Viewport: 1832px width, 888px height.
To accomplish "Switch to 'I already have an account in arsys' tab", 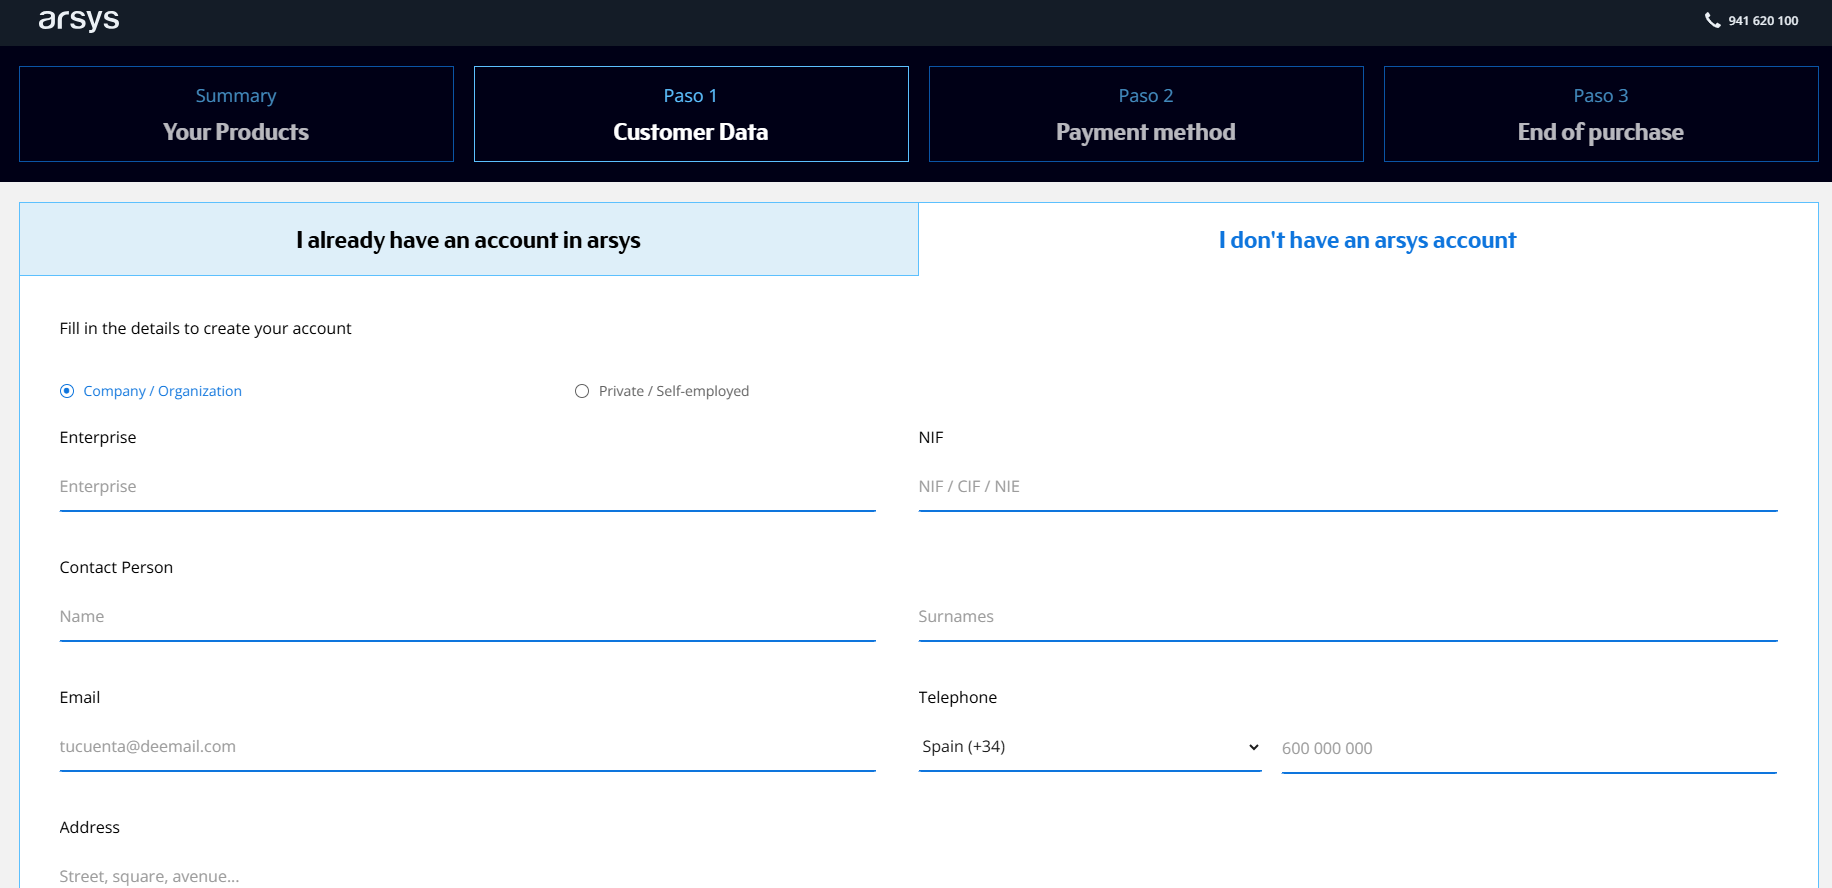I will pyautogui.click(x=469, y=240).
